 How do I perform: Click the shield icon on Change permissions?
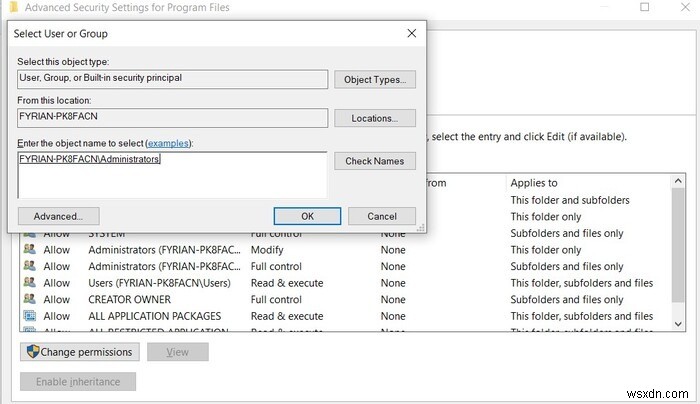(32, 352)
